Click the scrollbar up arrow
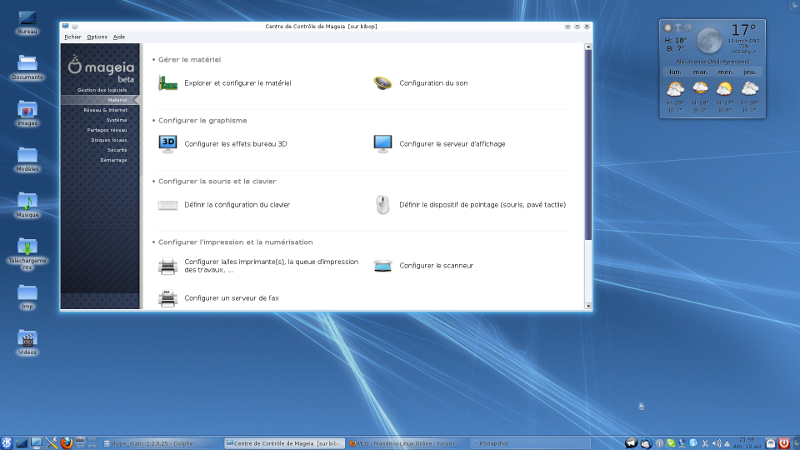Viewport: 800px width, 450px height. pyautogui.click(x=588, y=46)
